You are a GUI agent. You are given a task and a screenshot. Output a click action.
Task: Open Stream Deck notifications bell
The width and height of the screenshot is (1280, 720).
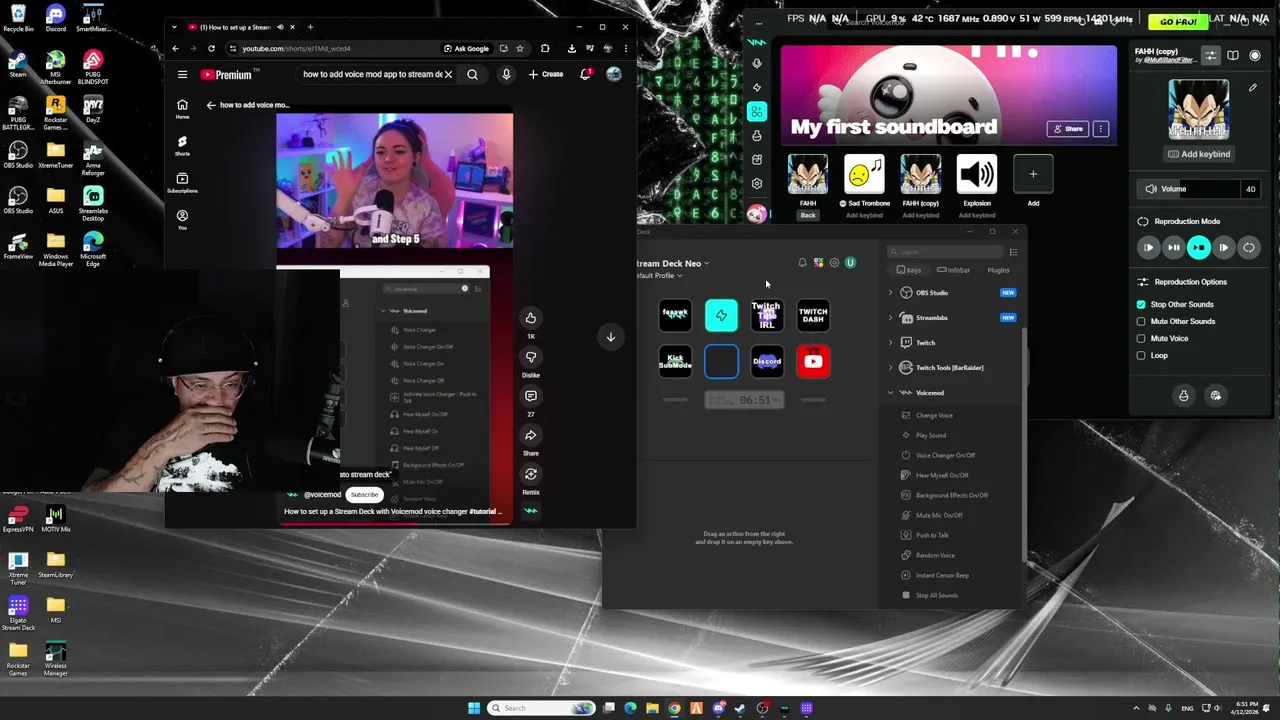tap(802, 263)
